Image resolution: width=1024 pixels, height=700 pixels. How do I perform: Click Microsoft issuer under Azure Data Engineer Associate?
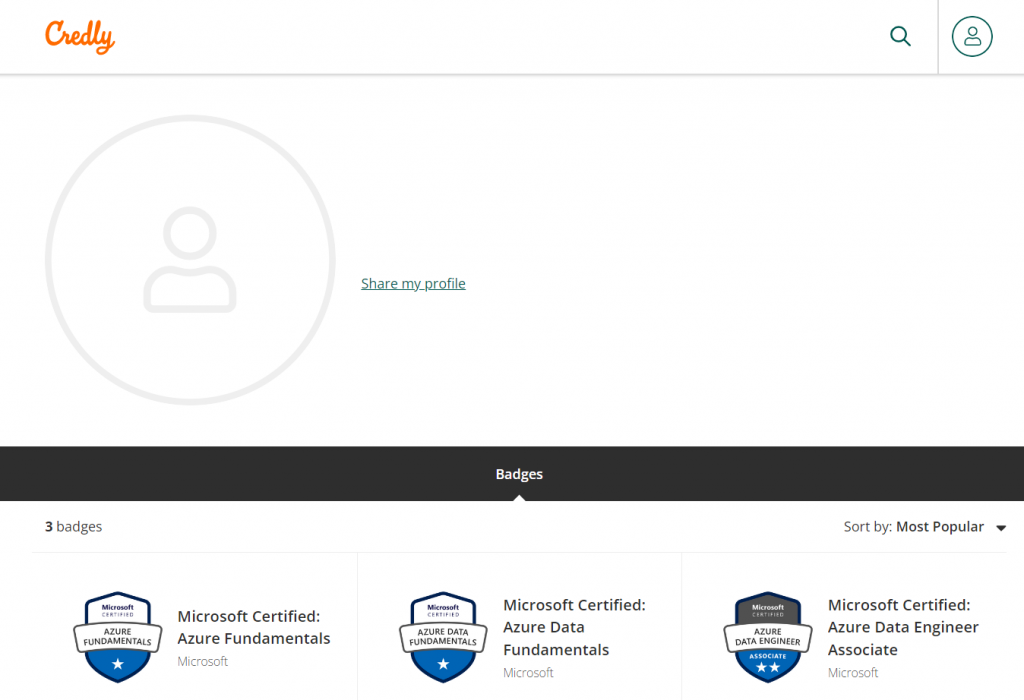click(x=853, y=673)
